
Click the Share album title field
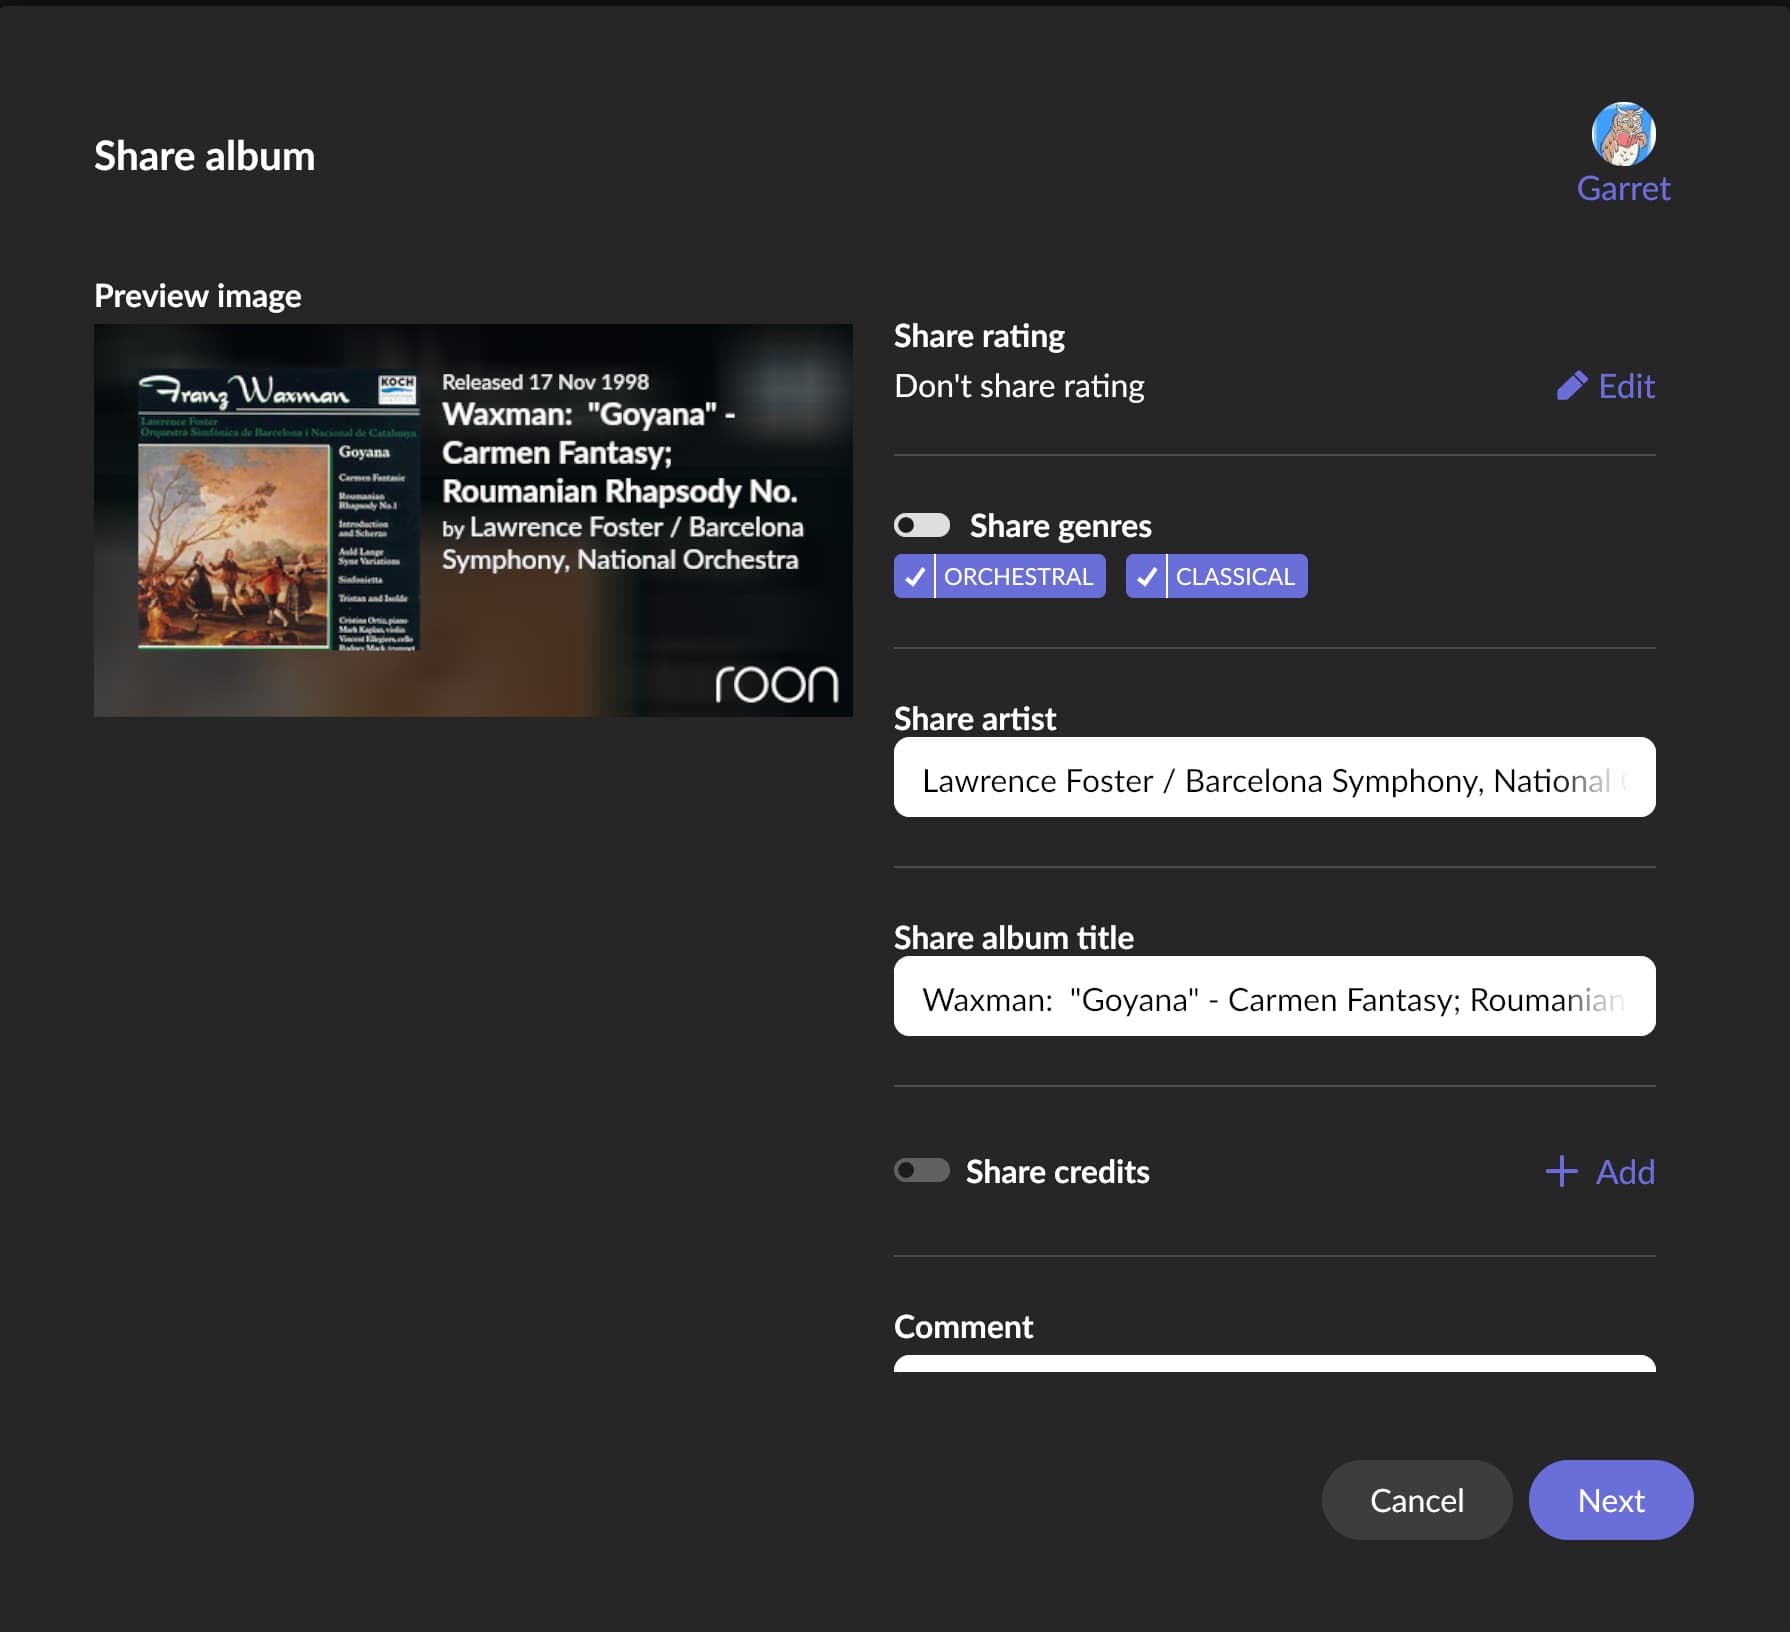[x=1274, y=996]
